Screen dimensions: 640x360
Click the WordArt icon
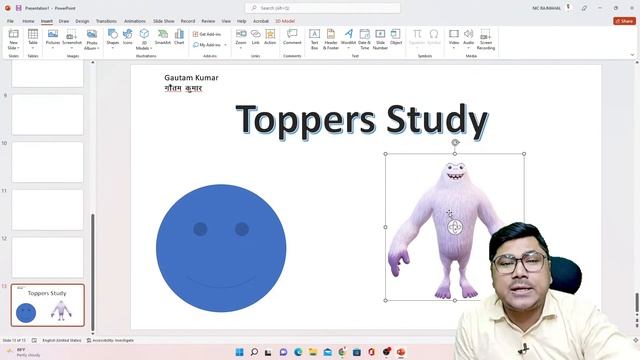click(x=348, y=34)
